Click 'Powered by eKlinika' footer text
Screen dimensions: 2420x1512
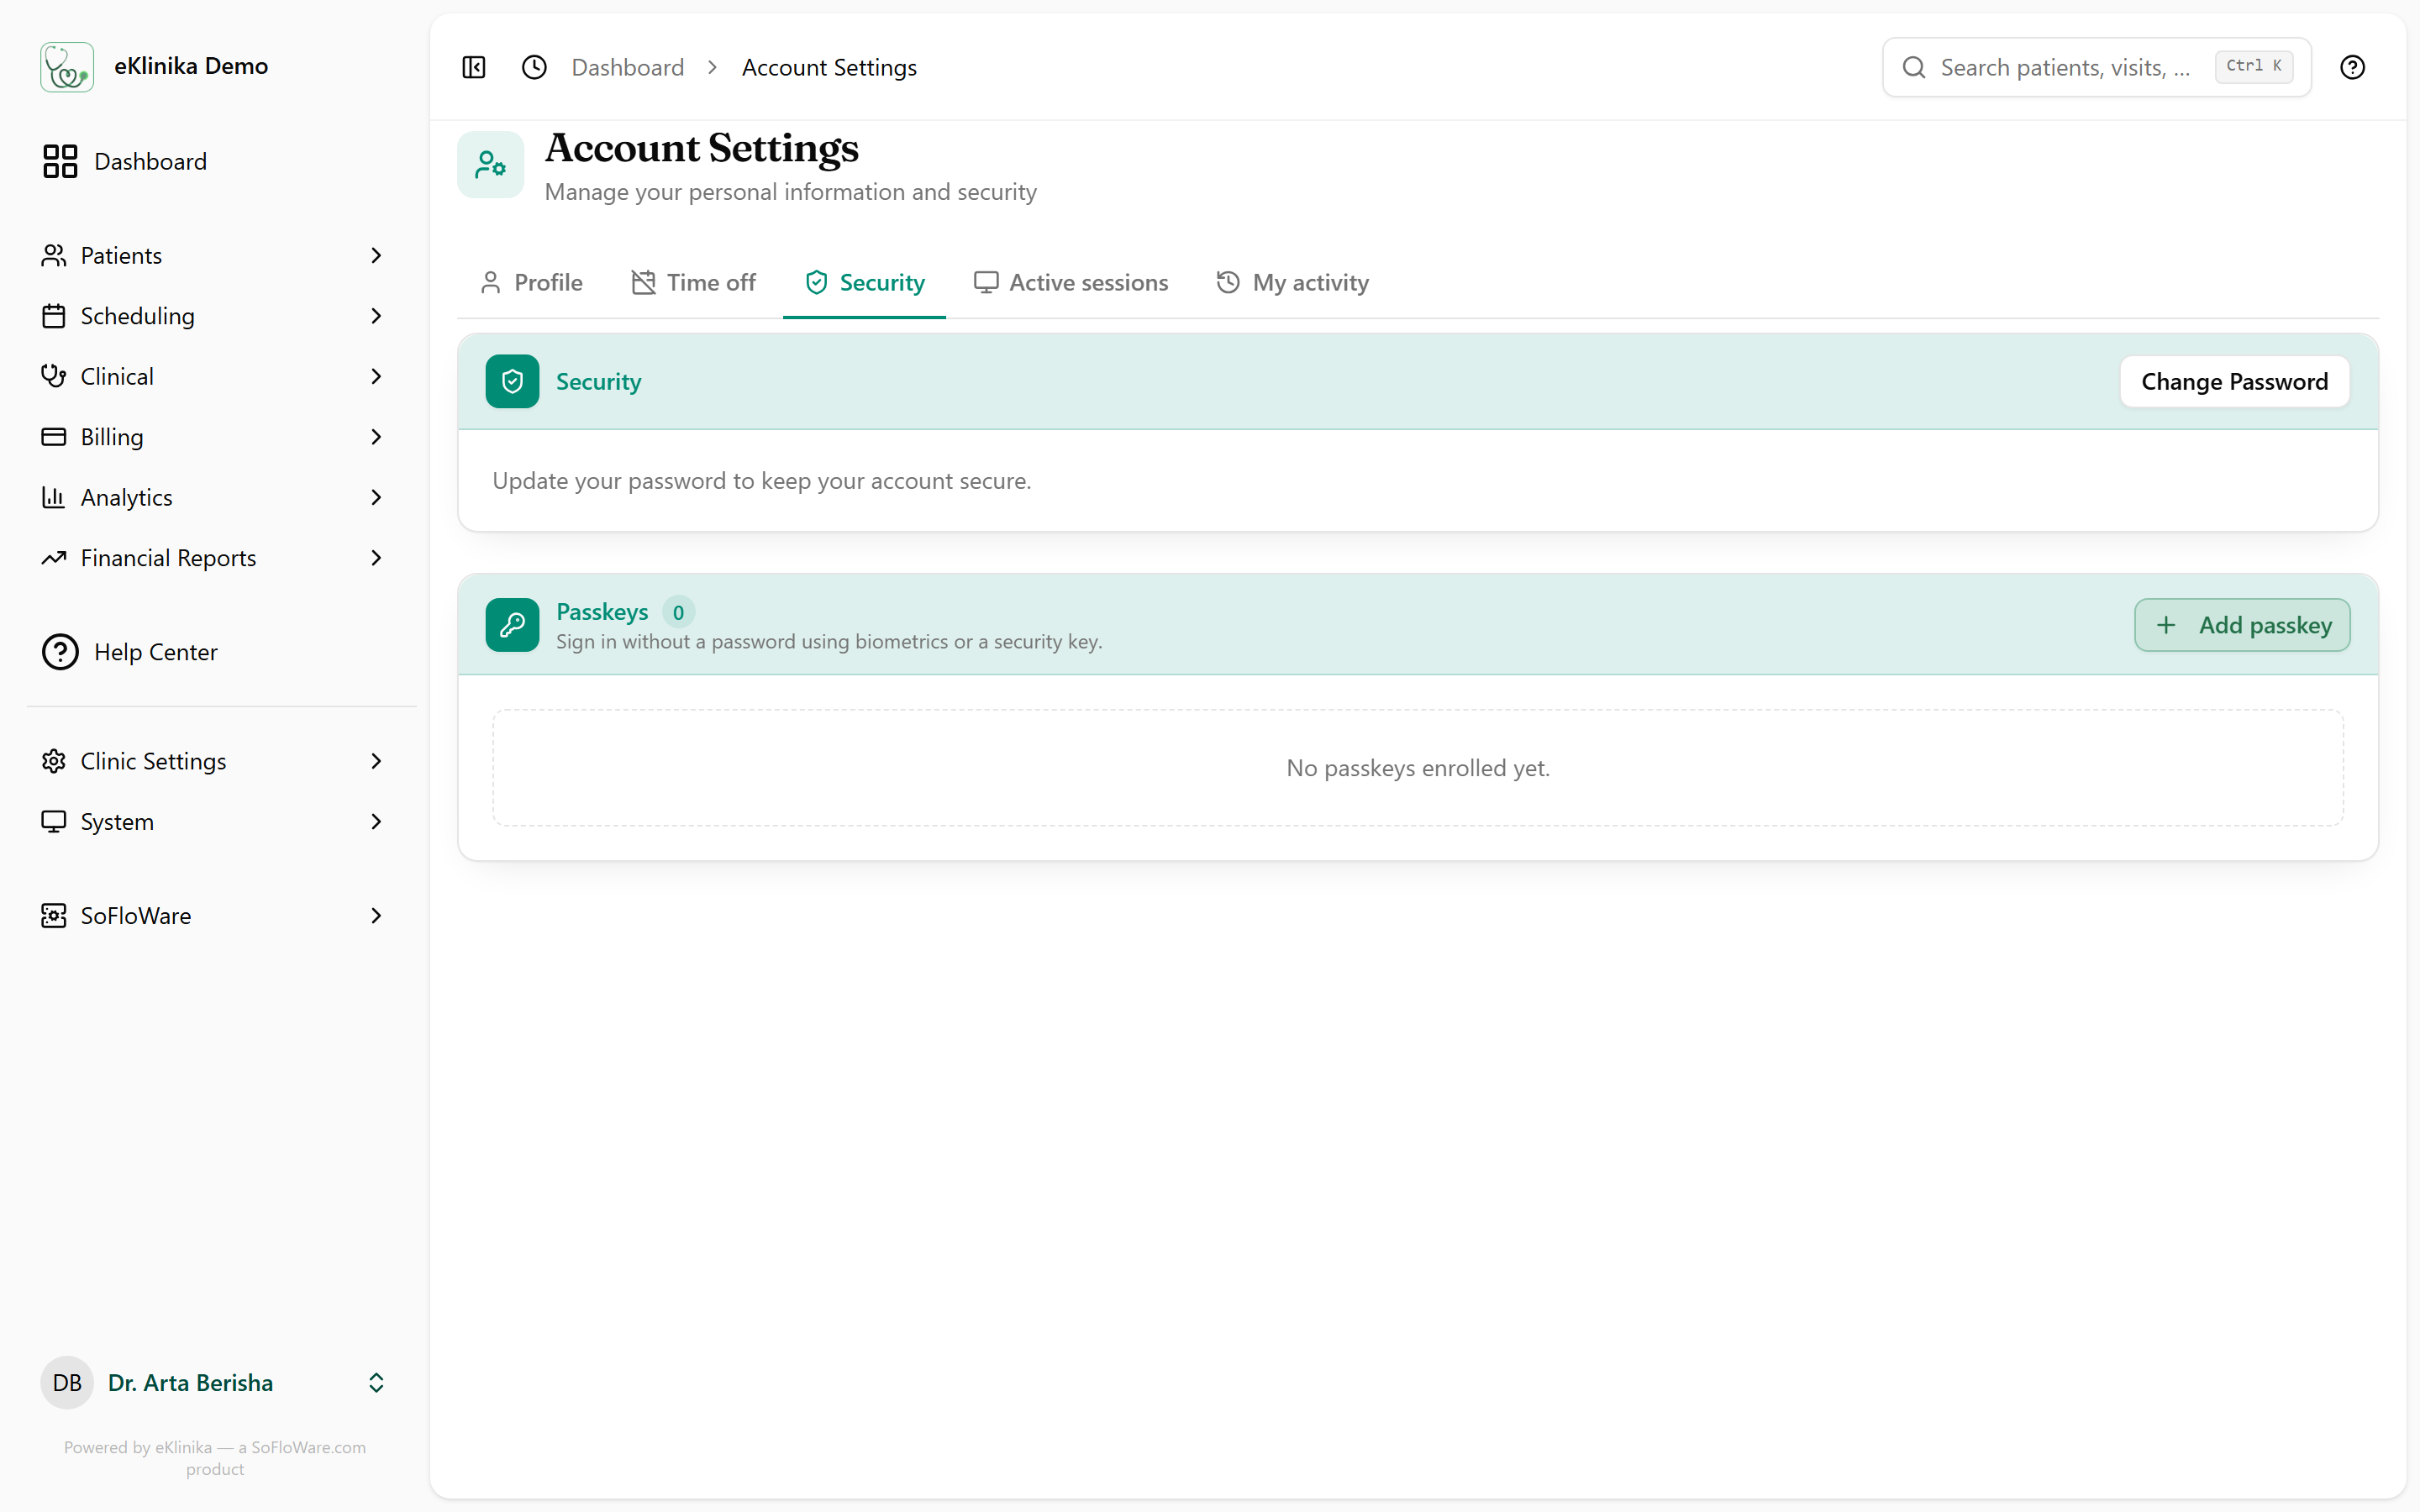point(215,1458)
